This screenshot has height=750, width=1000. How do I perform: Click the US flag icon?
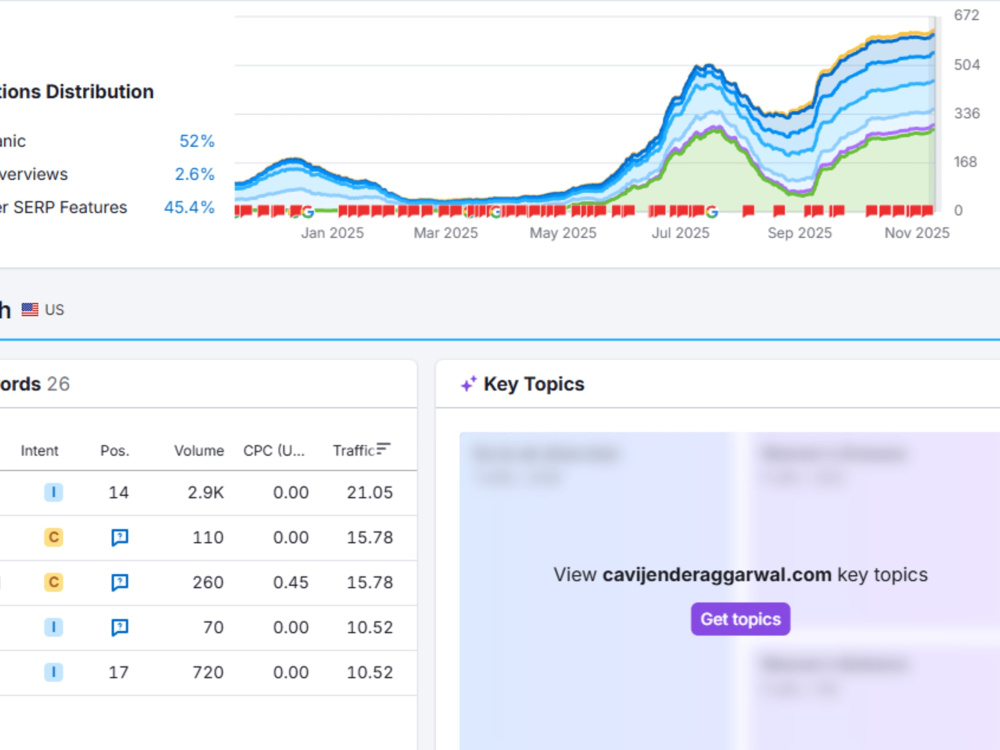tap(30, 309)
